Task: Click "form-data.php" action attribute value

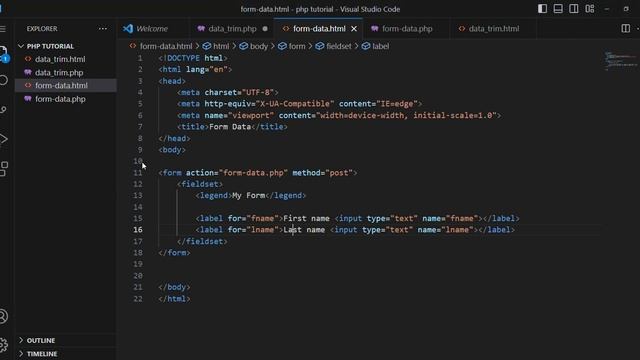Action: pos(253,173)
